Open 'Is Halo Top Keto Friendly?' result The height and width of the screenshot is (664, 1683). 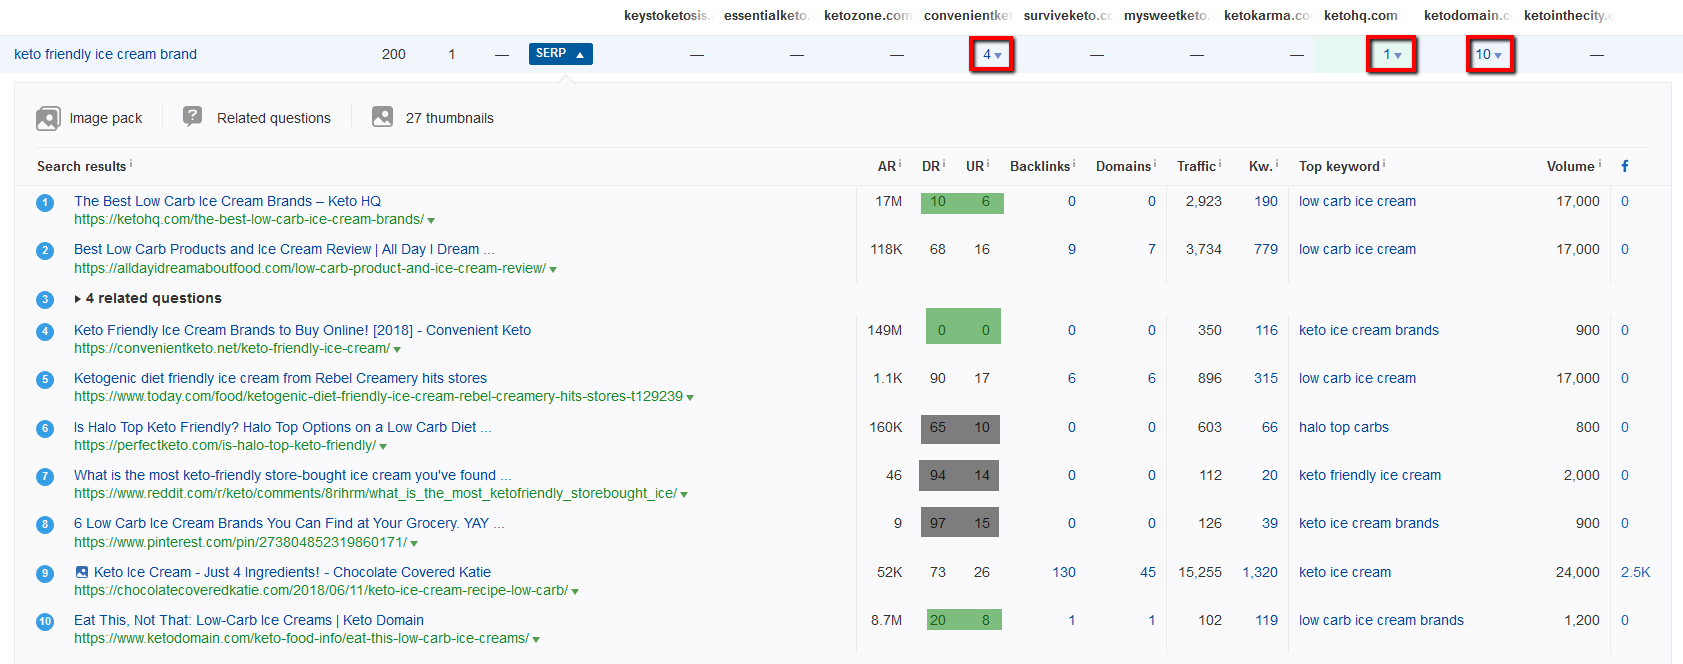(282, 427)
